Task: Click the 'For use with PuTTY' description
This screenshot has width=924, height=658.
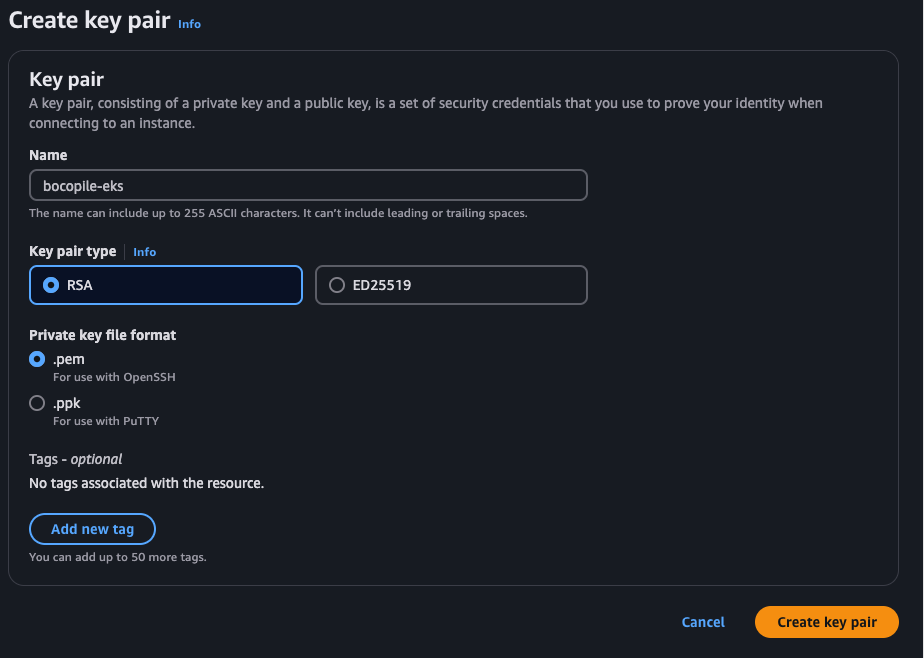Action: [x=106, y=421]
